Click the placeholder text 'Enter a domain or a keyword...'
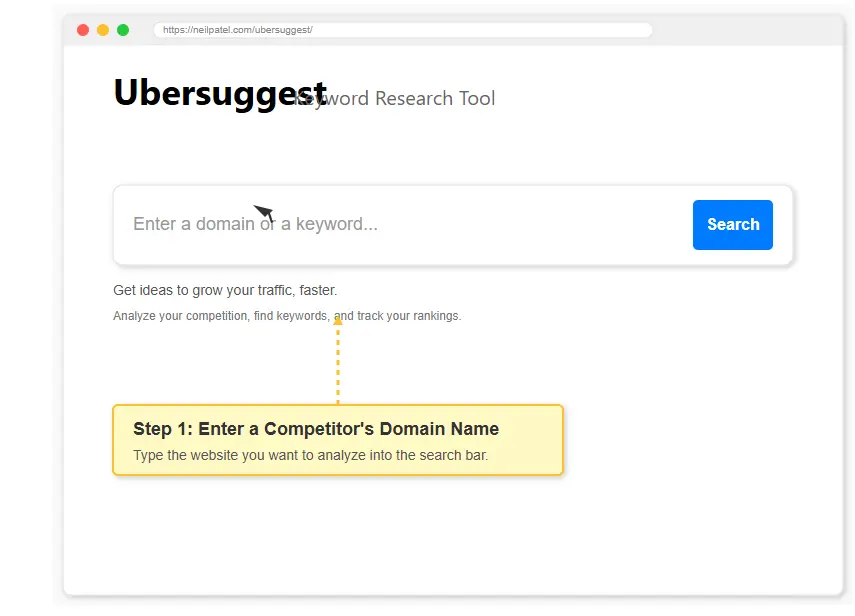This screenshot has width=855, height=616. pos(255,224)
